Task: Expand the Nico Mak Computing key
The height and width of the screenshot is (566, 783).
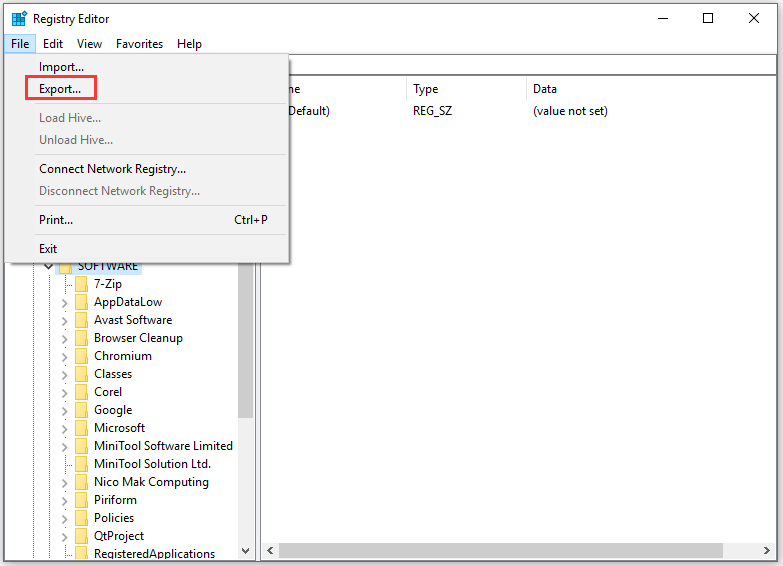Action: (64, 483)
